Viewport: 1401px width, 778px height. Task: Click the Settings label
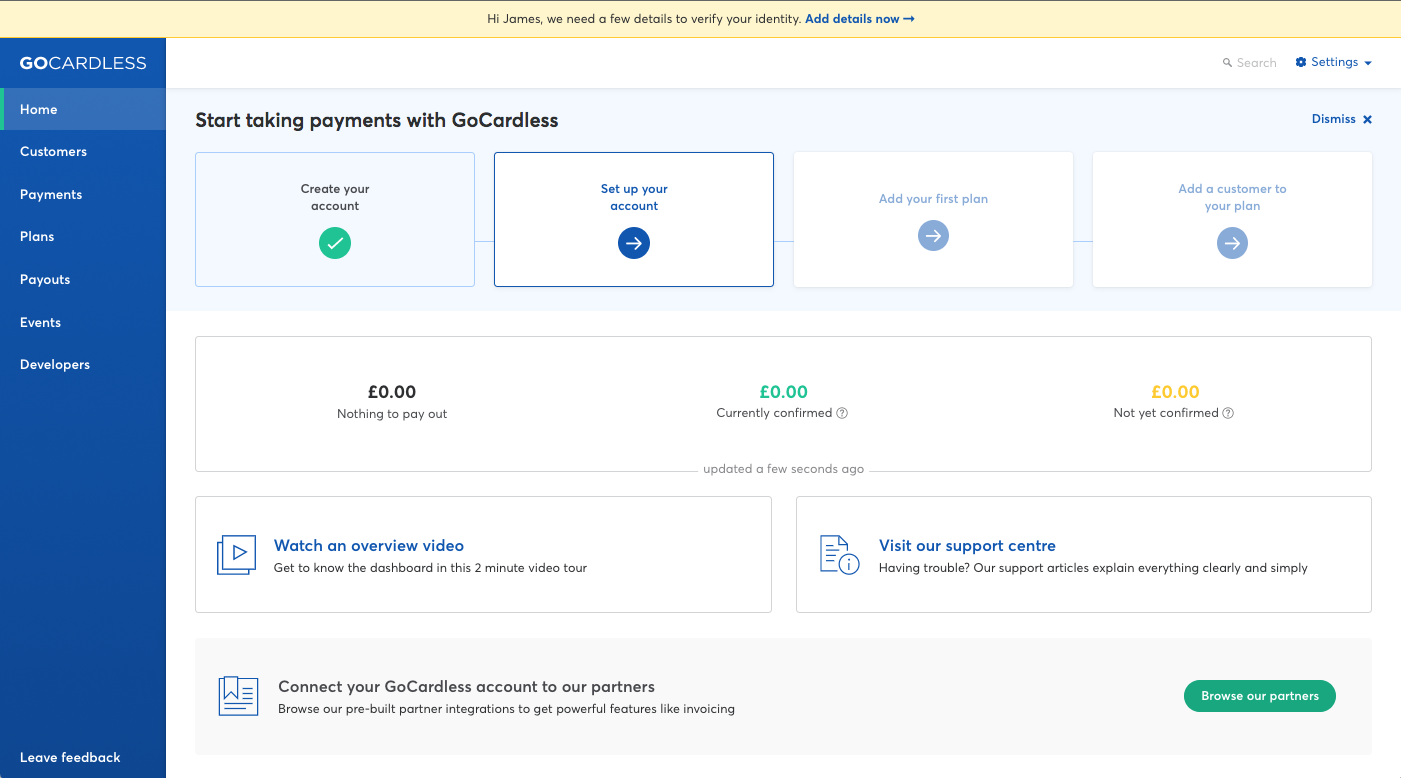[1334, 62]
